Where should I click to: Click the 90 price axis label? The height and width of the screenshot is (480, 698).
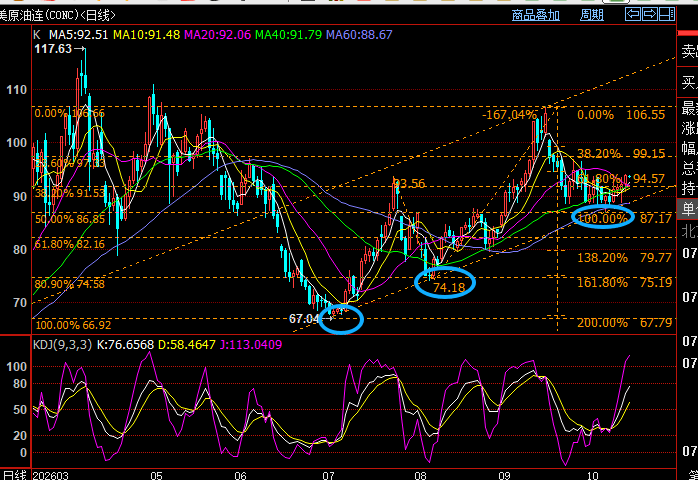pyautogui.click(x=20, y=197)
